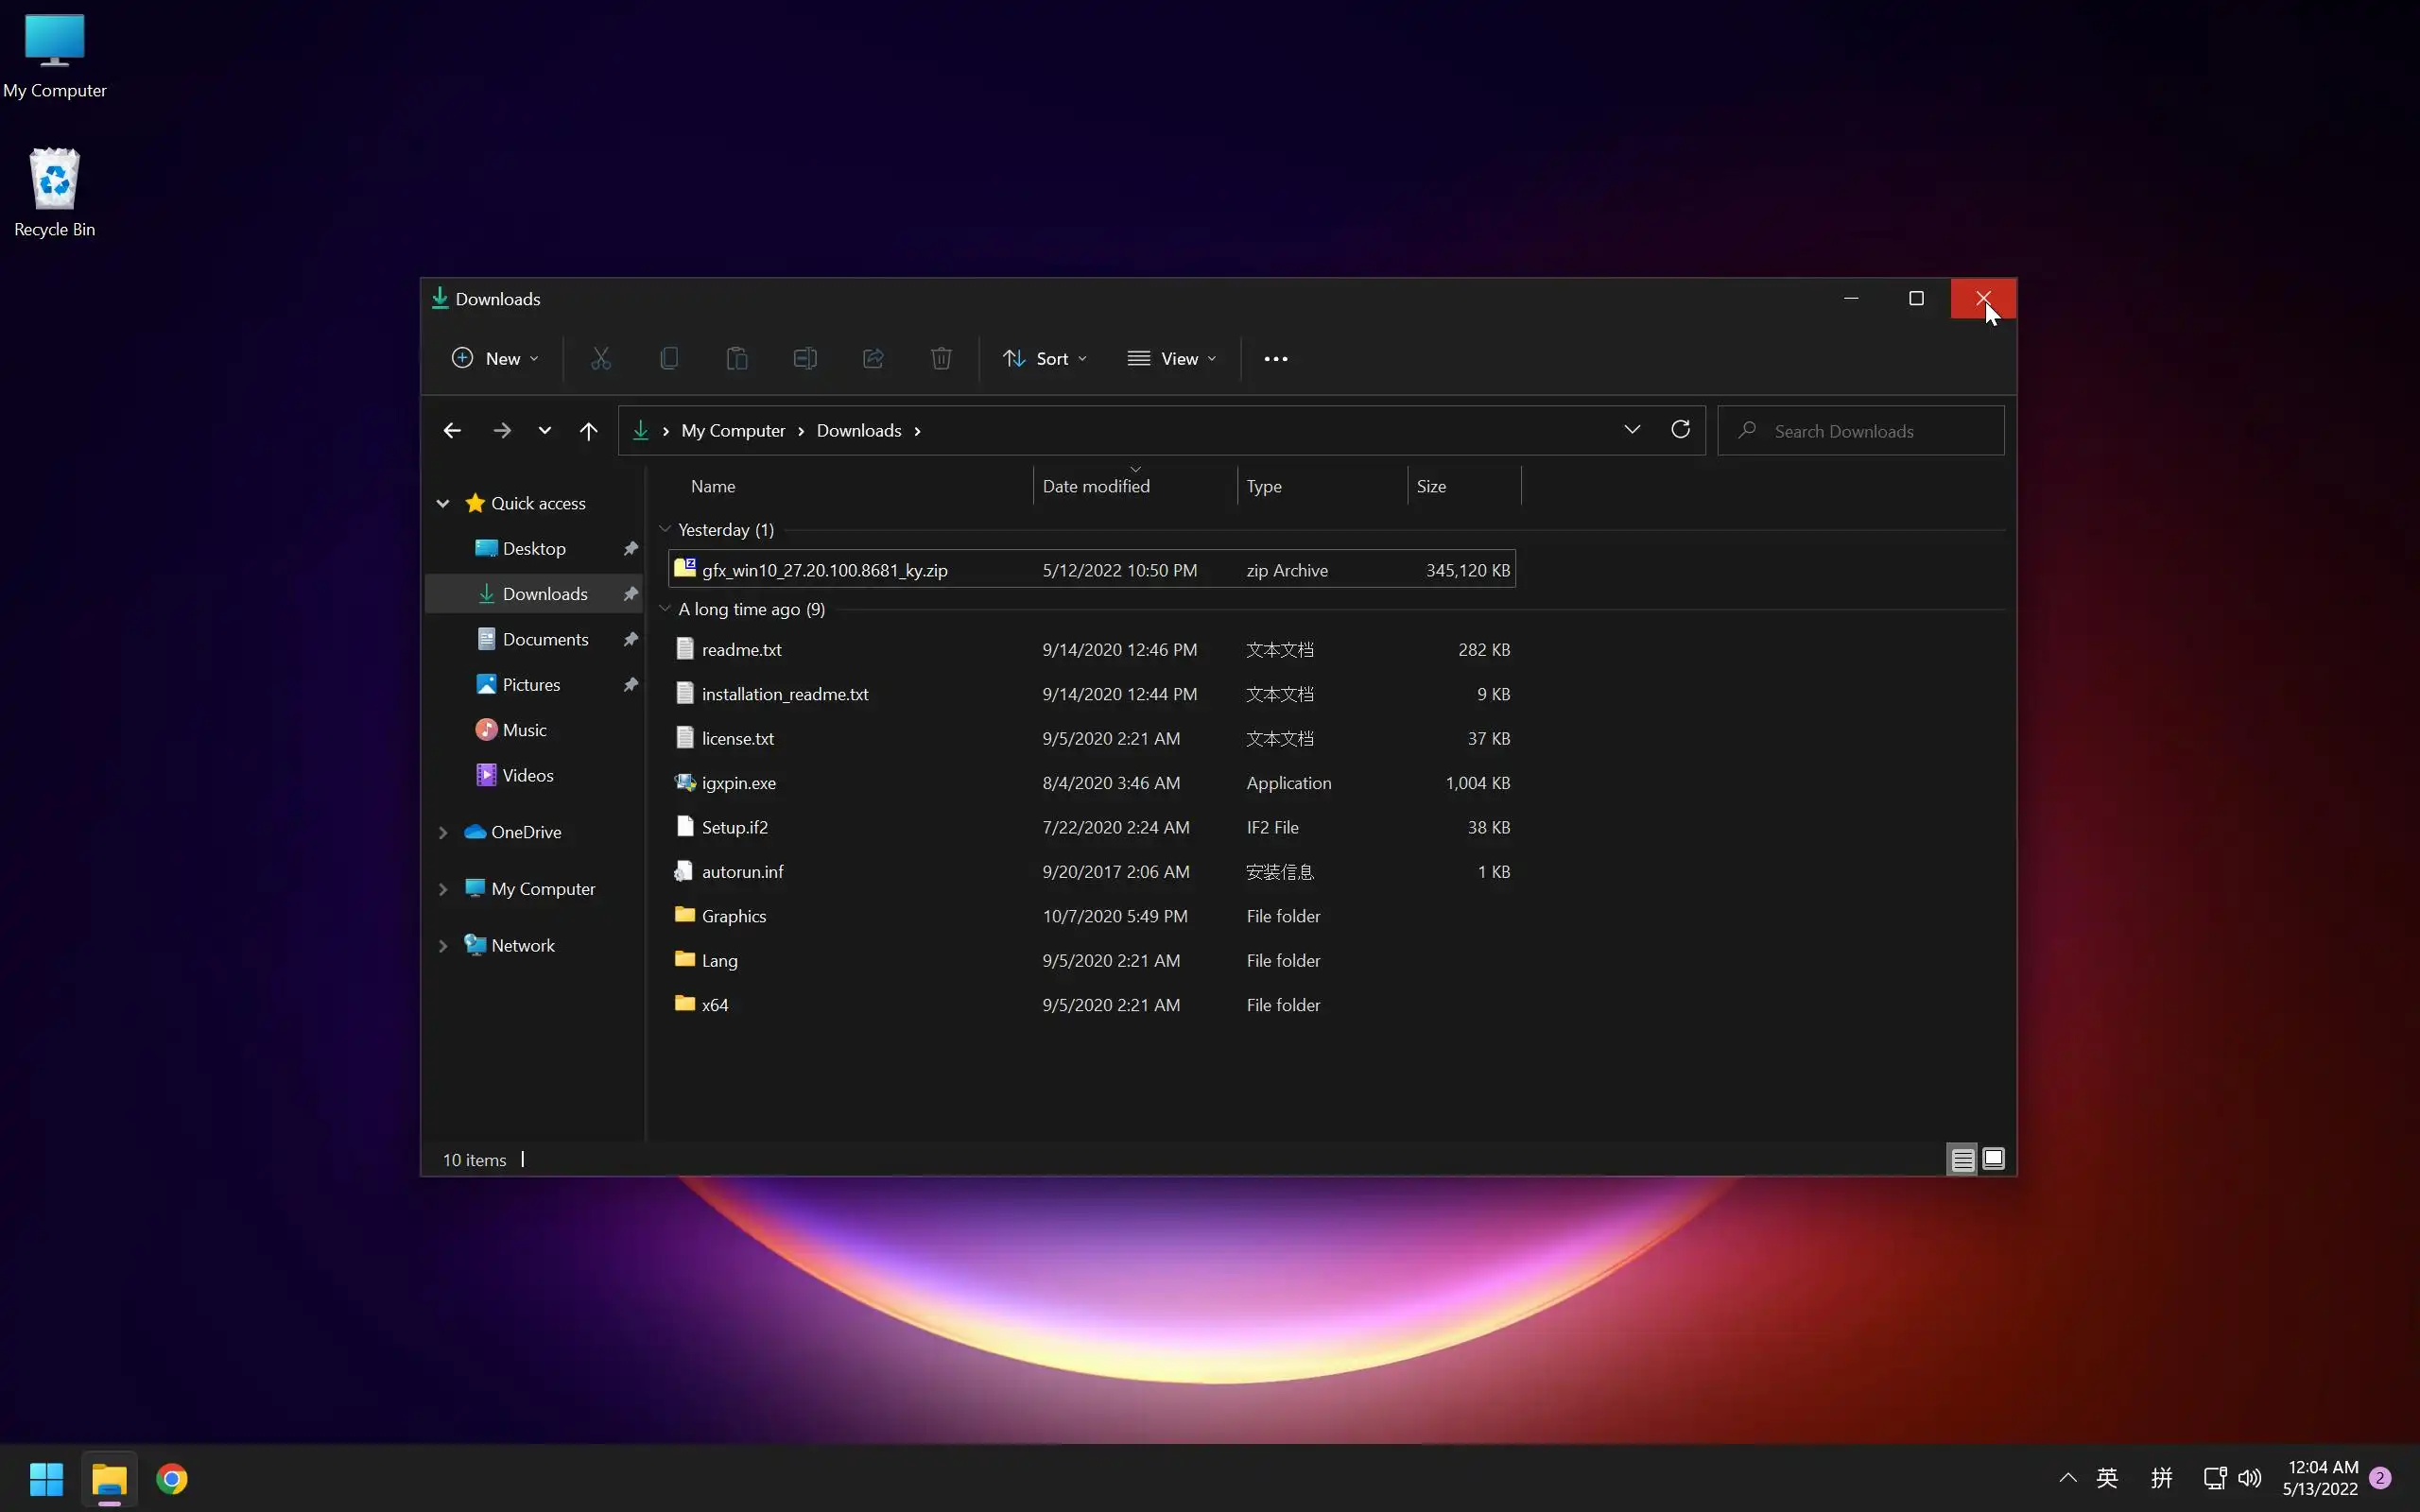Expand the OneDrive tree node
The image size is (2420, 1512).
point(443,832)
